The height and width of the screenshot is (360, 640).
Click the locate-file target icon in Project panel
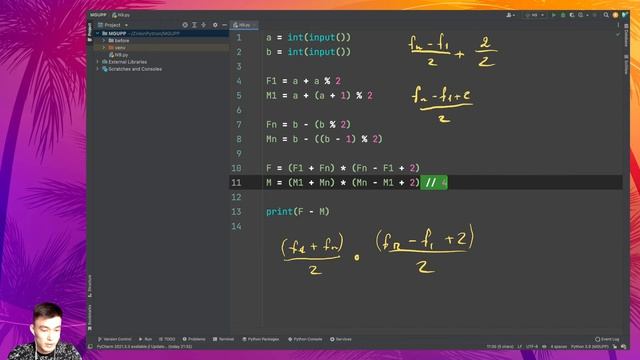(185, 25)
